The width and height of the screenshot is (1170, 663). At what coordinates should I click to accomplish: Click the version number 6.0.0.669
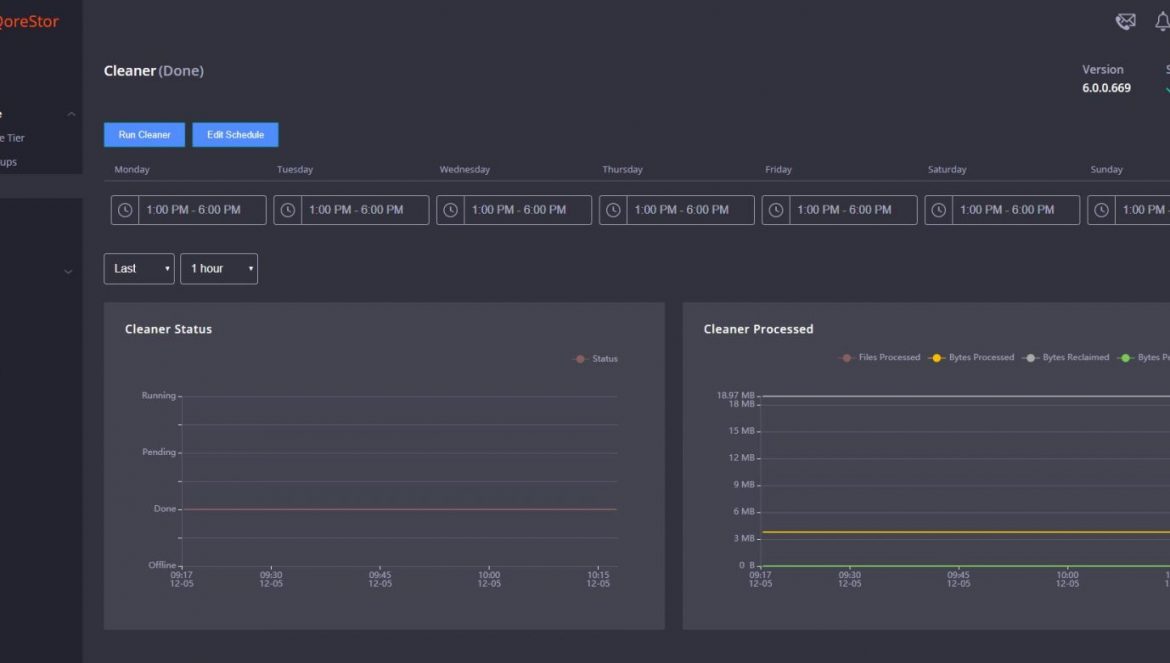pyautogui.click(x=1106, y=88)
